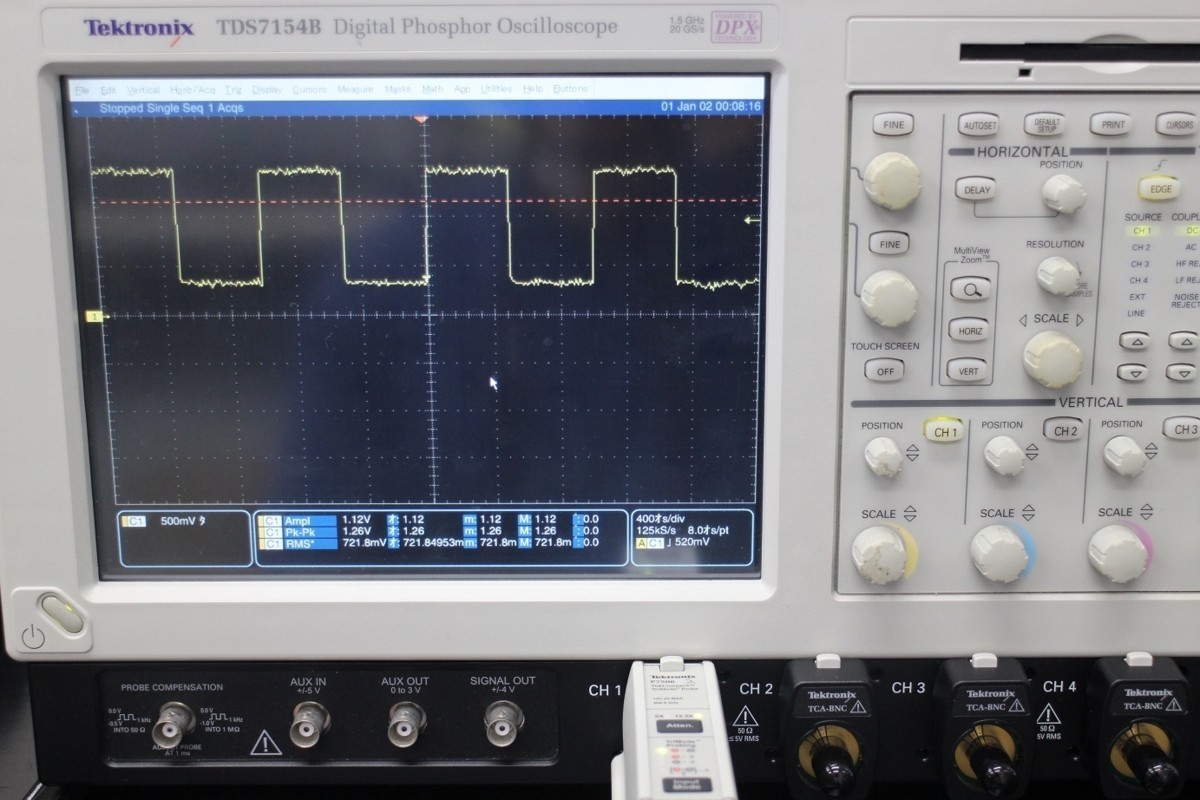Toggle the CH 2 vertical button
1200x800 pixels.
(1062, 430)
